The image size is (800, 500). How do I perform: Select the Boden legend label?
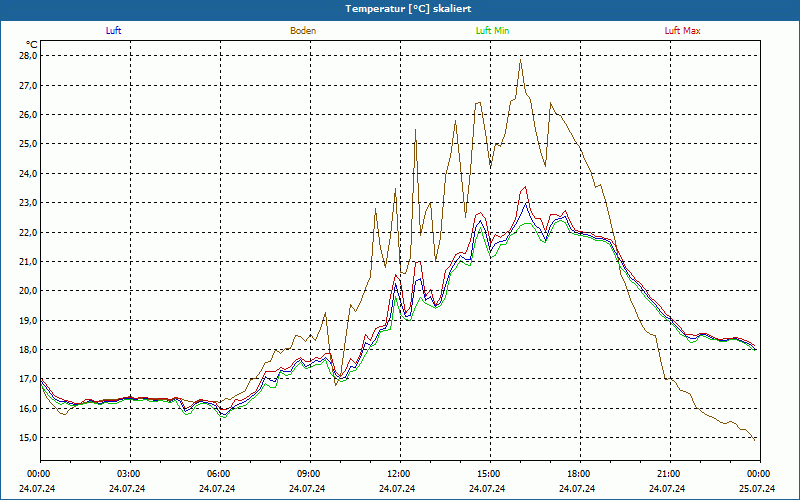coord(303,31)
